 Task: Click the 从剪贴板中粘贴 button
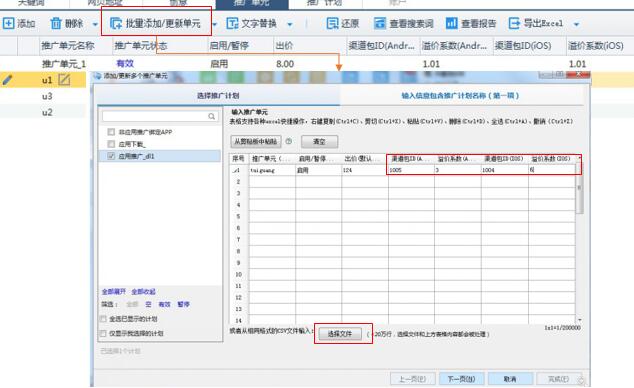tap(256, 141)
